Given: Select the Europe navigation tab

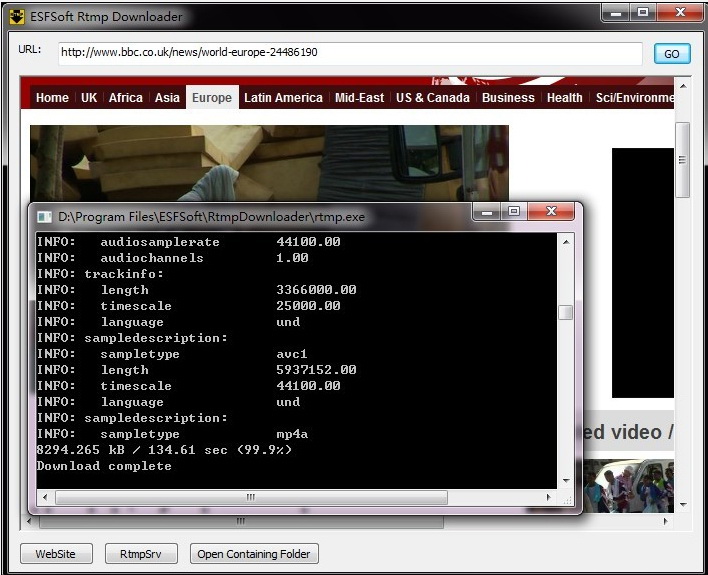Looking at the screenshot, I should pos(212,97).
